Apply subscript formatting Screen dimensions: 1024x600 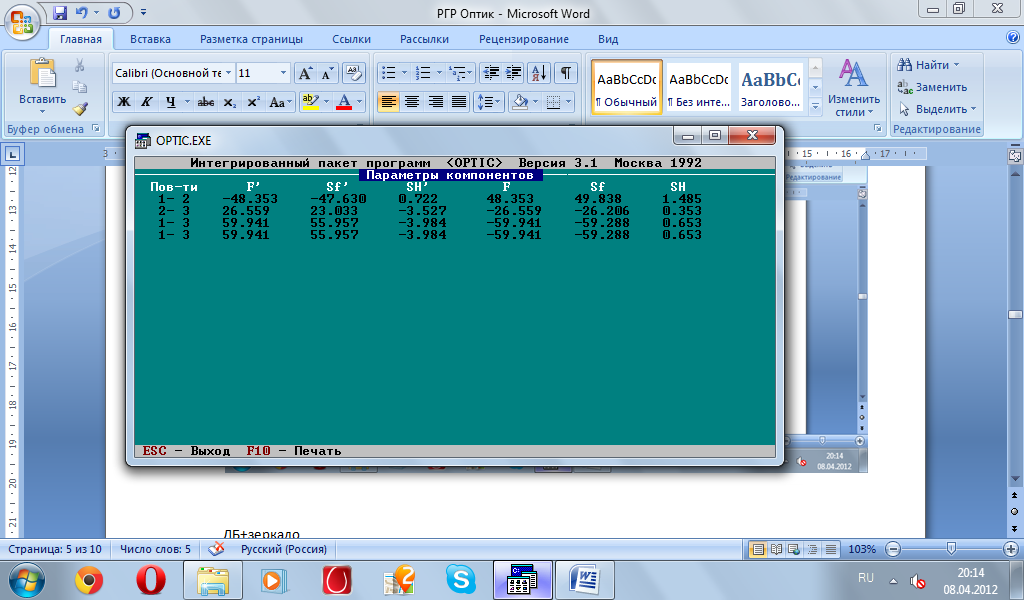pyautogui.click(x=229, y=102)
